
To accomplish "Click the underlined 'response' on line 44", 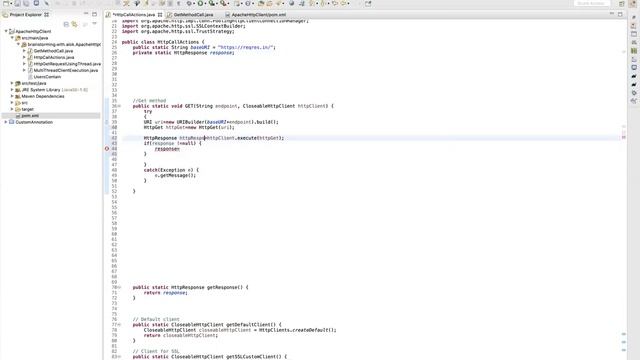I will point(167,149).
